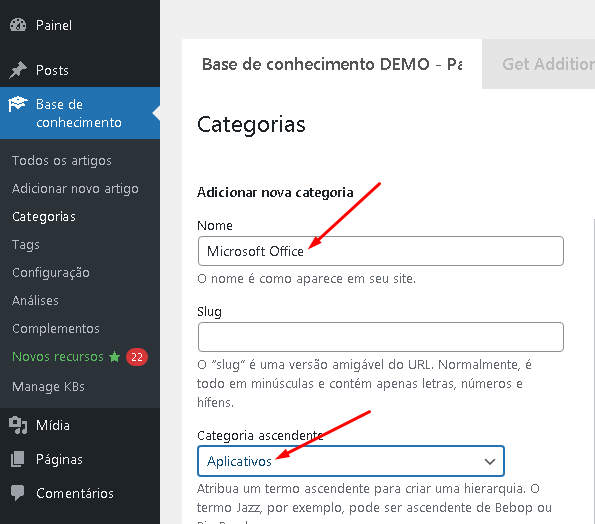Click the Posts pushpin icon

(x=18, y=70)
